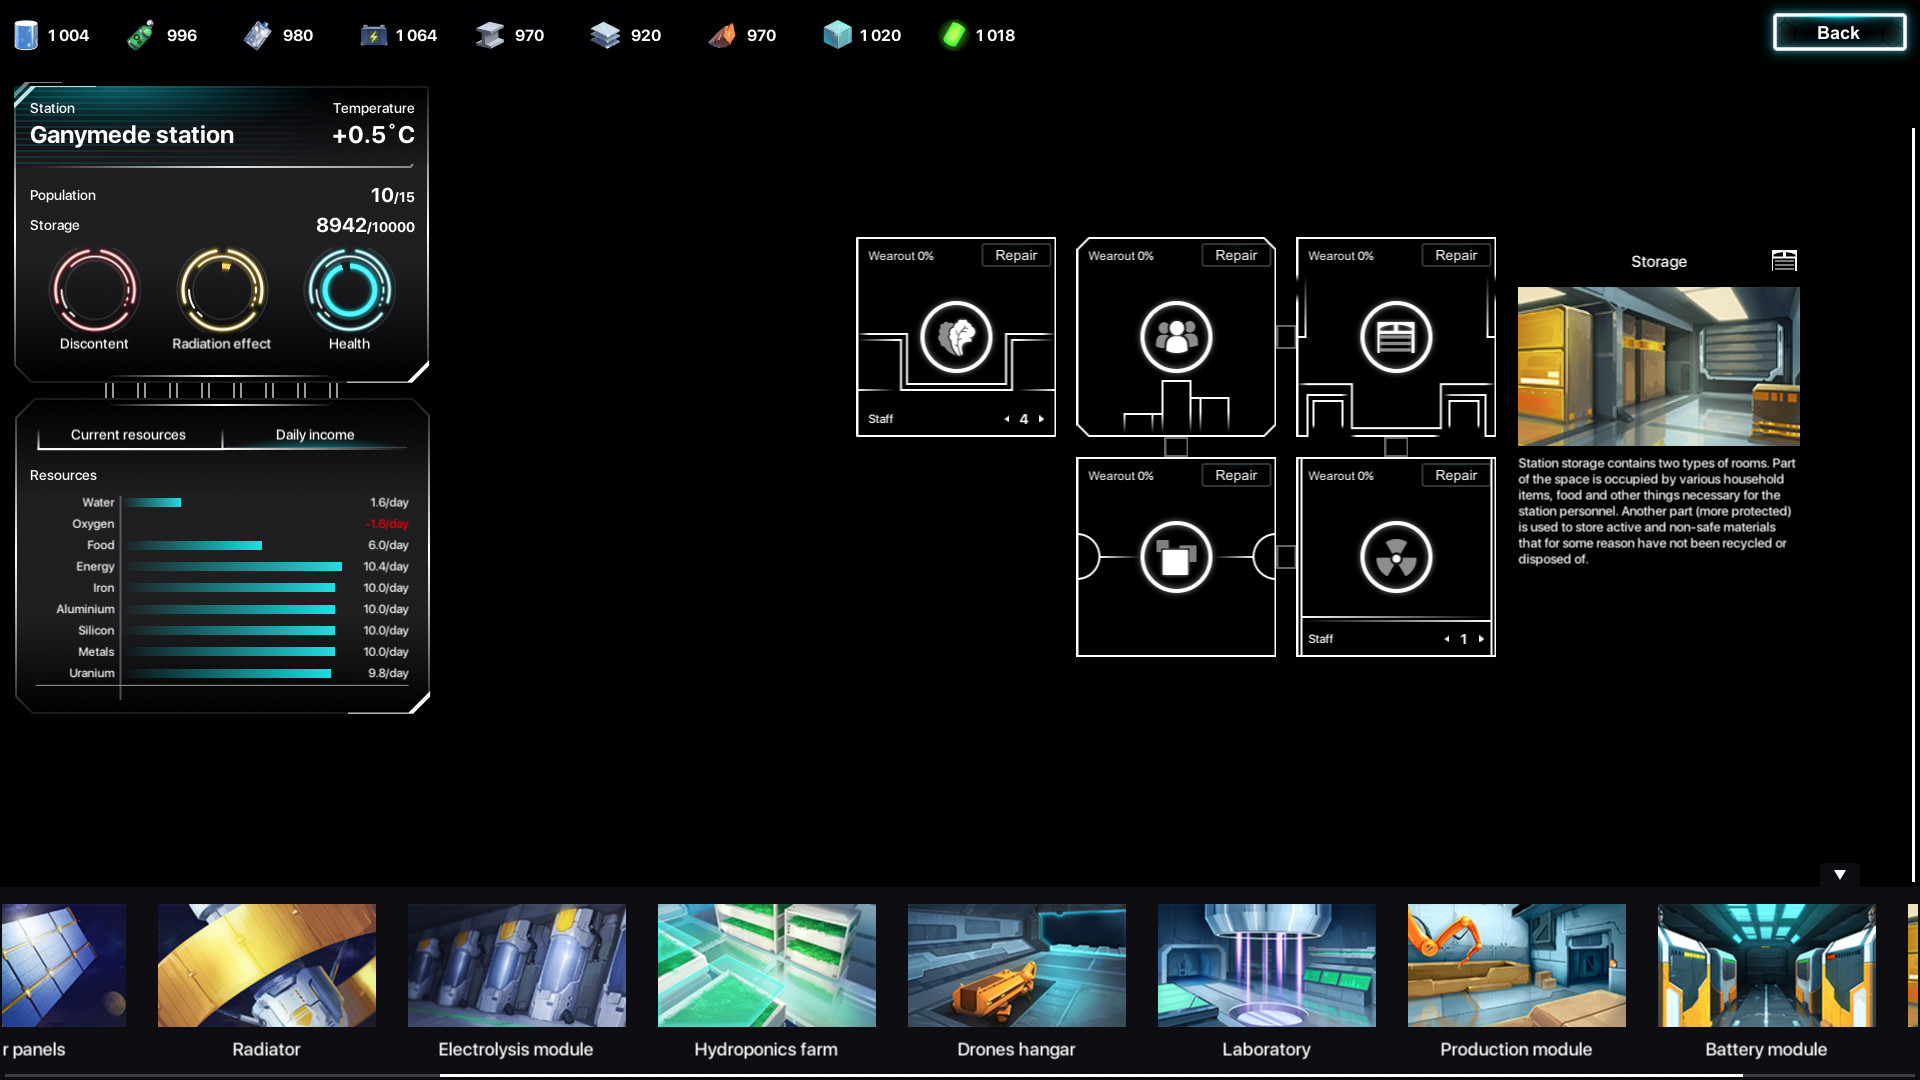
Task: Decrease staff on the waste module
Action: 1446,638
